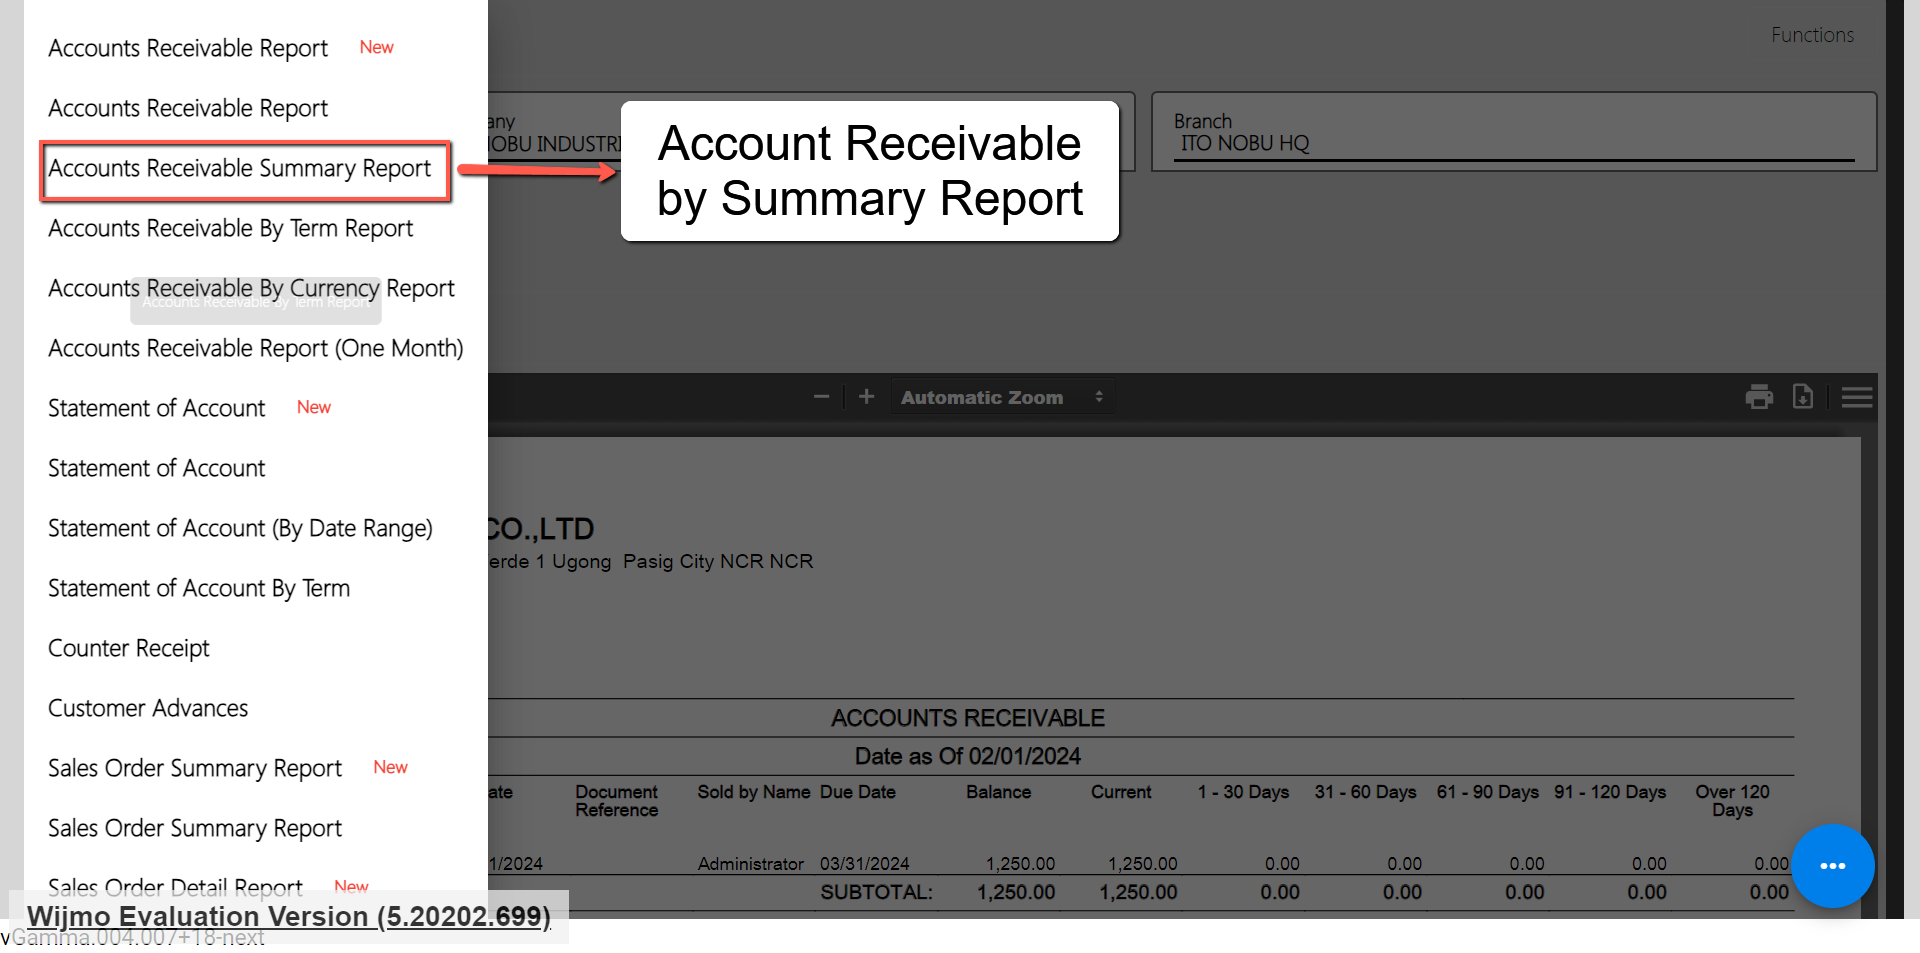Open the Customer Advances report
Image resolution: width=1920 pixels, height=953 pixels.
[148, 708]
